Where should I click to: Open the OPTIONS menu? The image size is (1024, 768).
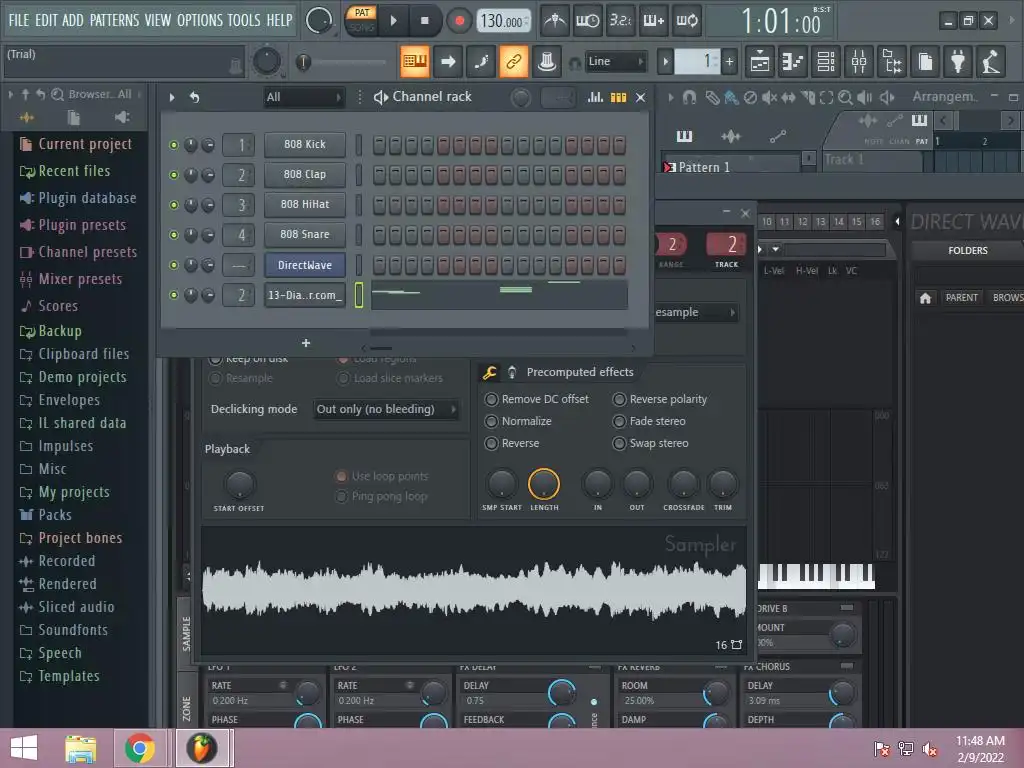click(x=200, y=20)
